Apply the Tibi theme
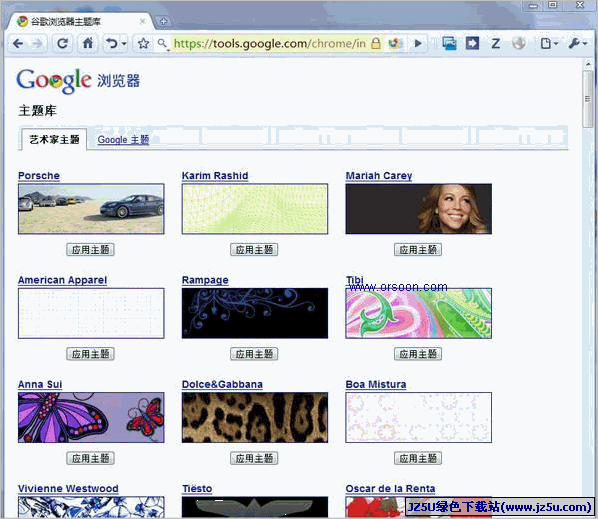Image resolution: width=598 pixels, height=519 pixels. pos(418,354)
